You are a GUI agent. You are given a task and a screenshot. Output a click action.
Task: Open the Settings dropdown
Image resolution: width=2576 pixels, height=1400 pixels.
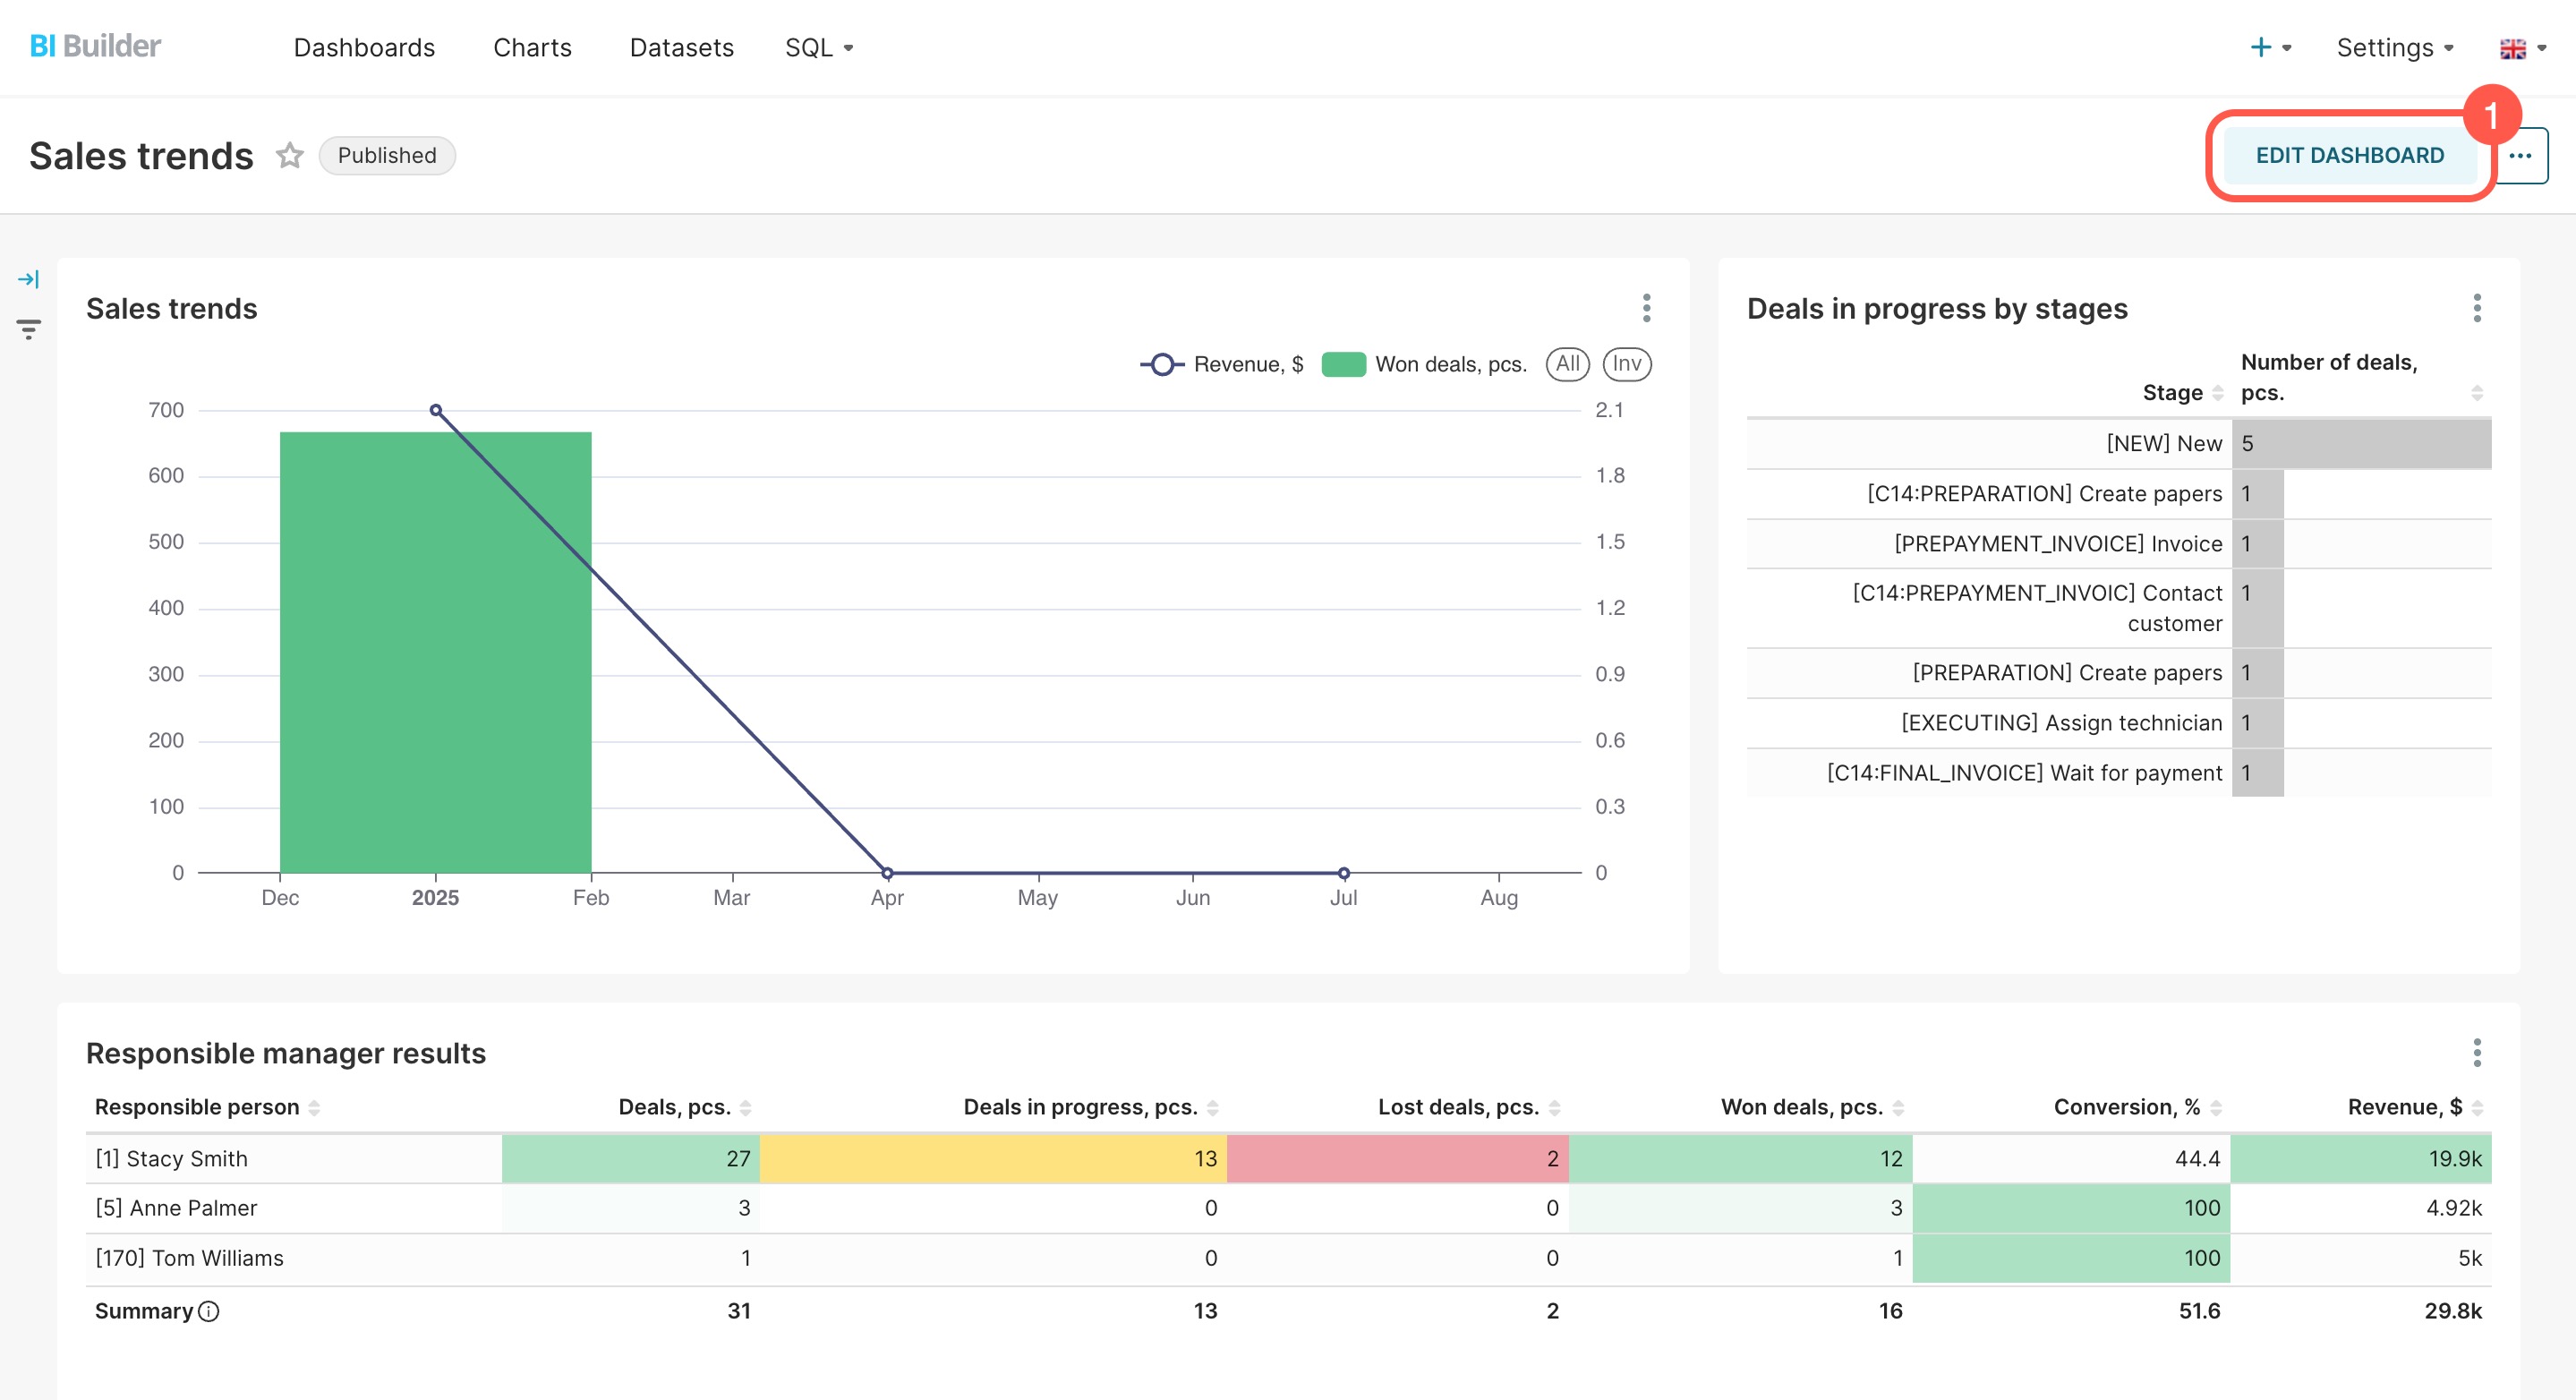coord(2394,47)
